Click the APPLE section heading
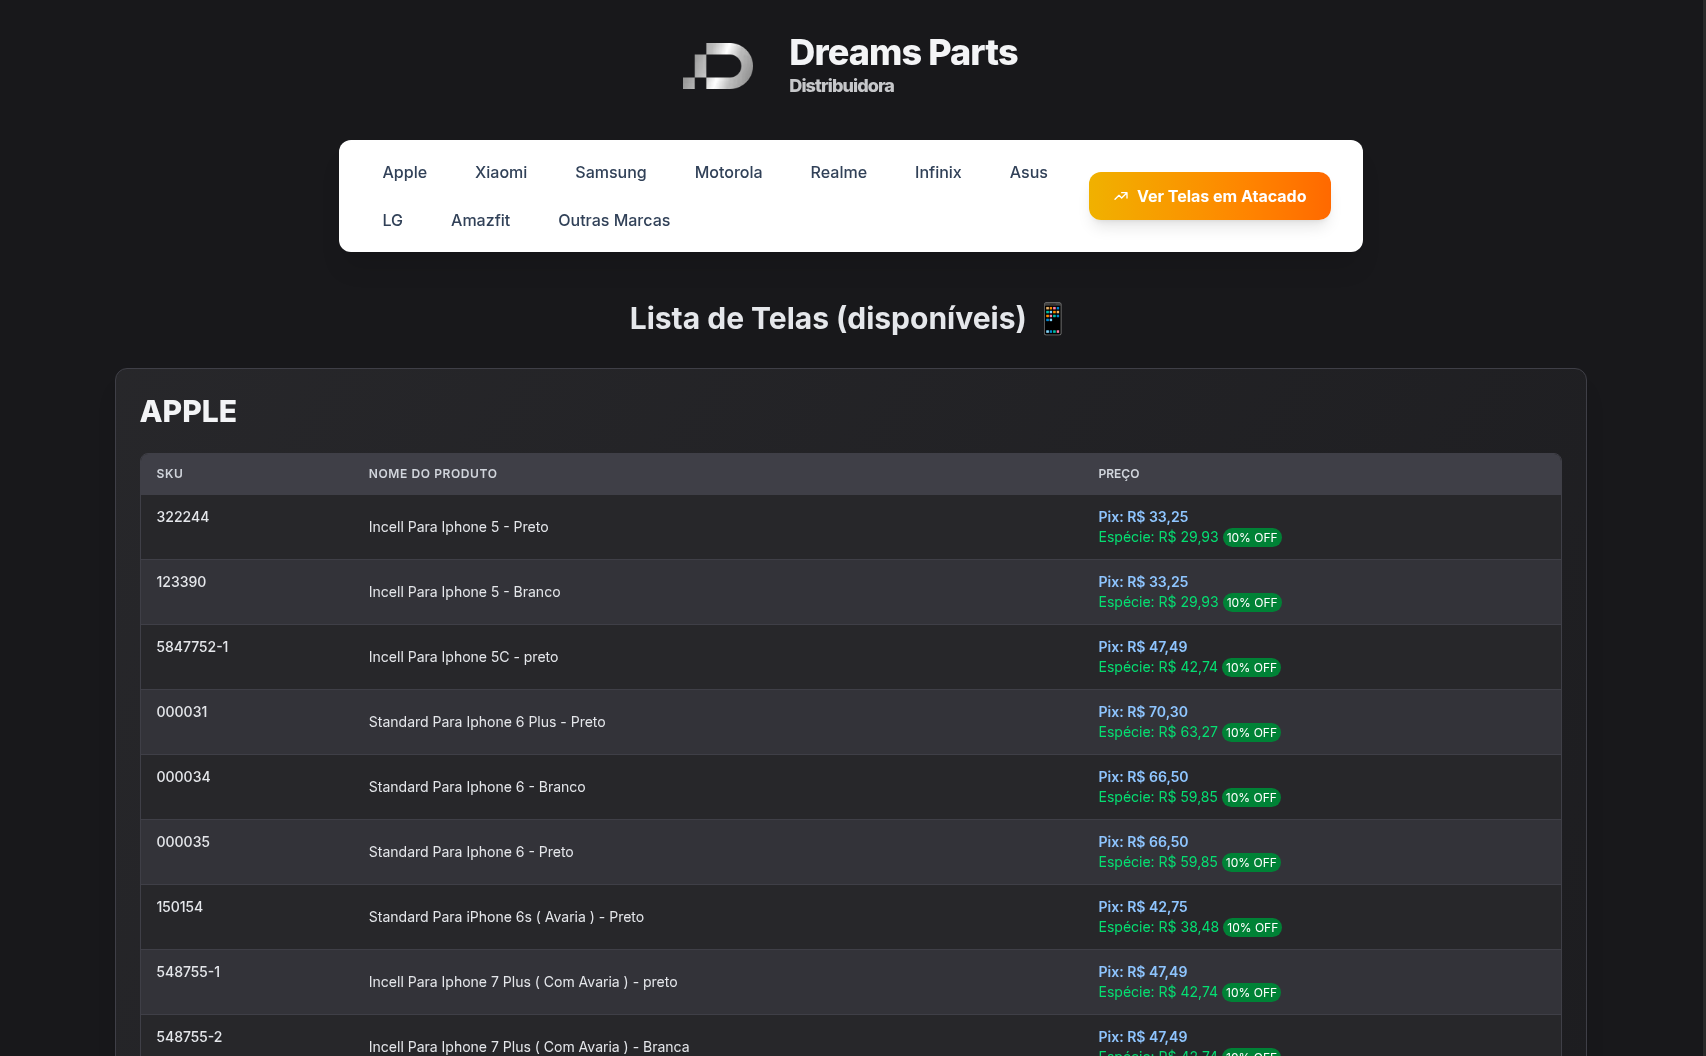This screenshot has width=1706, height=1056. pyautogui.click(x=188, y=411)
